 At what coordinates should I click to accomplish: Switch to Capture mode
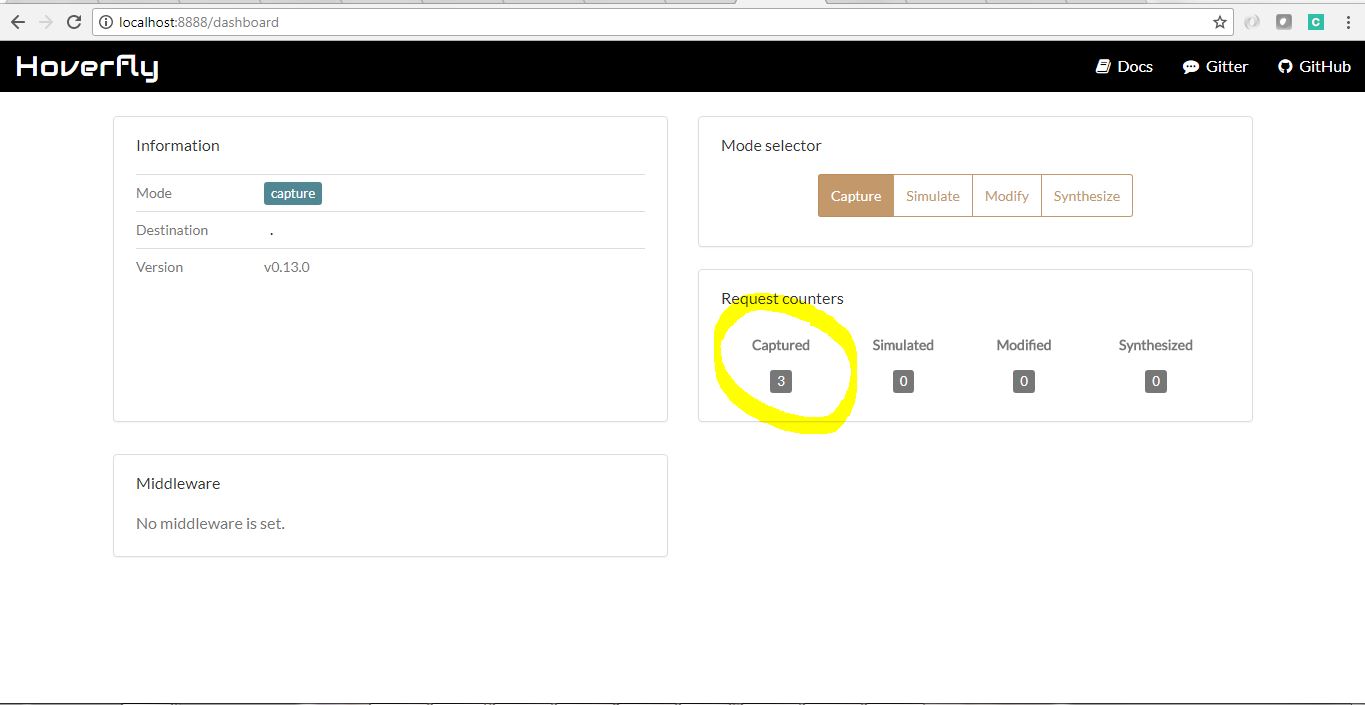coord(856,196)
